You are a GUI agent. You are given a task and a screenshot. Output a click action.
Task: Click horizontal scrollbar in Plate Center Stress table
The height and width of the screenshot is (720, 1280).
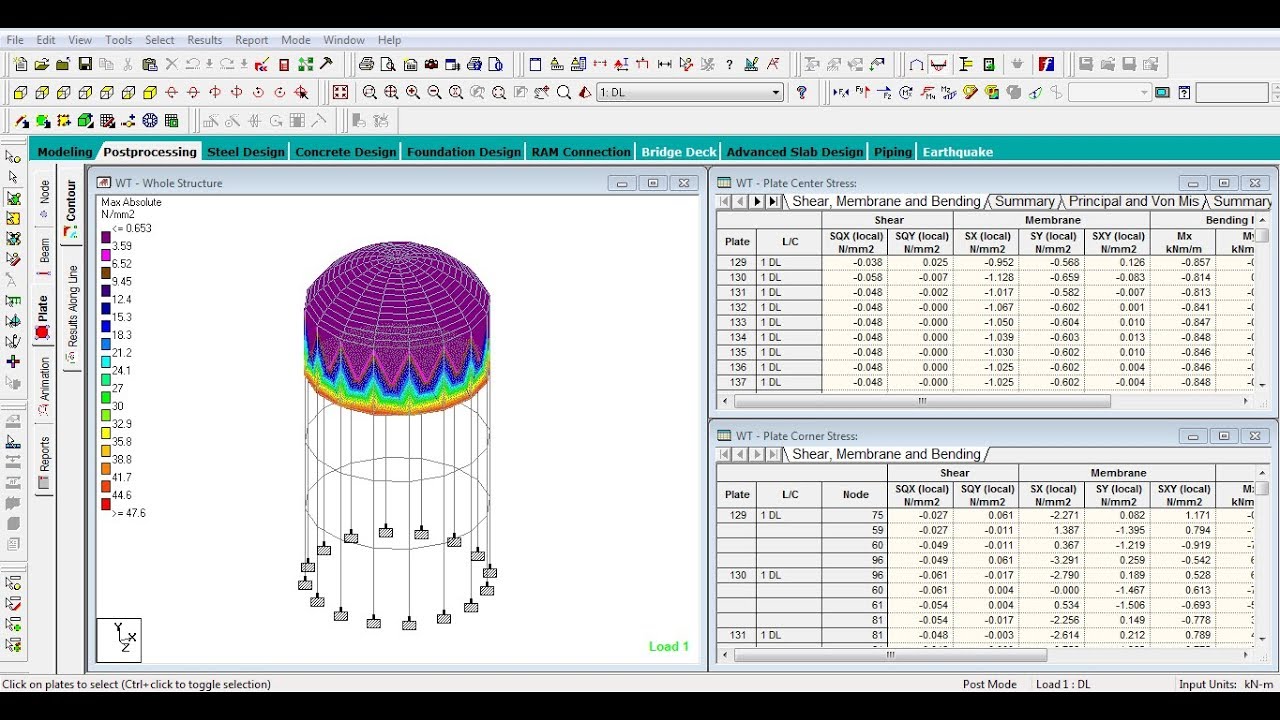pyautogui.click(x=922, y=401)
